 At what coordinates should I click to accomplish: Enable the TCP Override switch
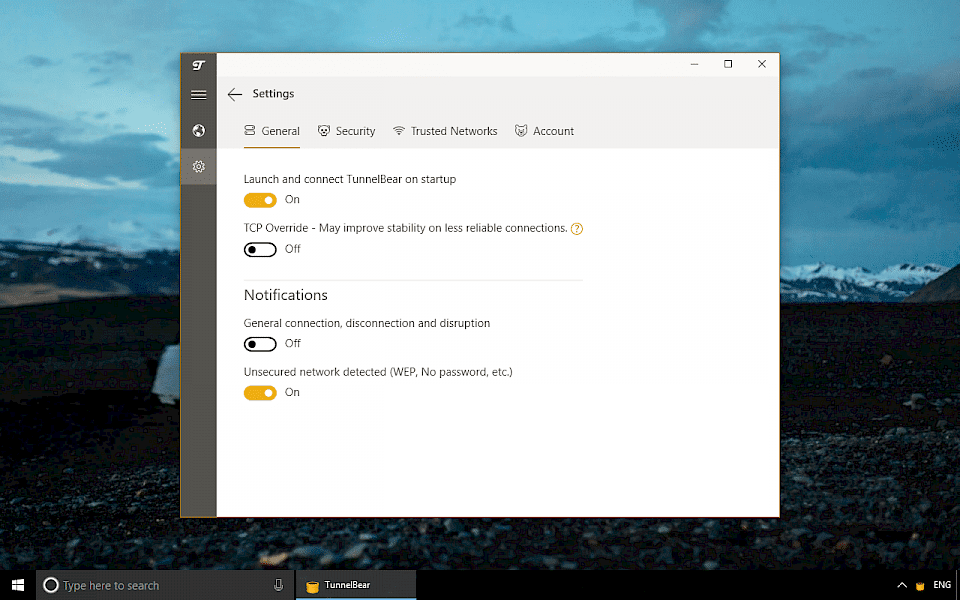(260, 250)
